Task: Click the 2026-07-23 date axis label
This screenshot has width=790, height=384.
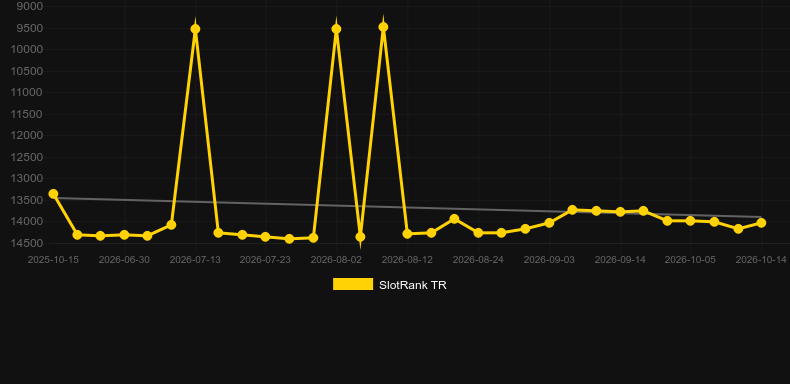Action: (265, 260)
